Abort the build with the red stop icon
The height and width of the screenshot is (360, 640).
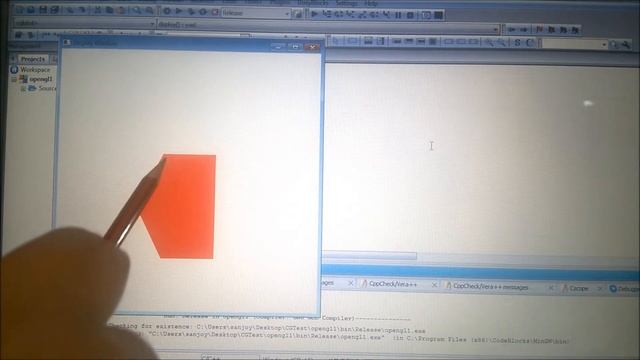tap(215, 12)
